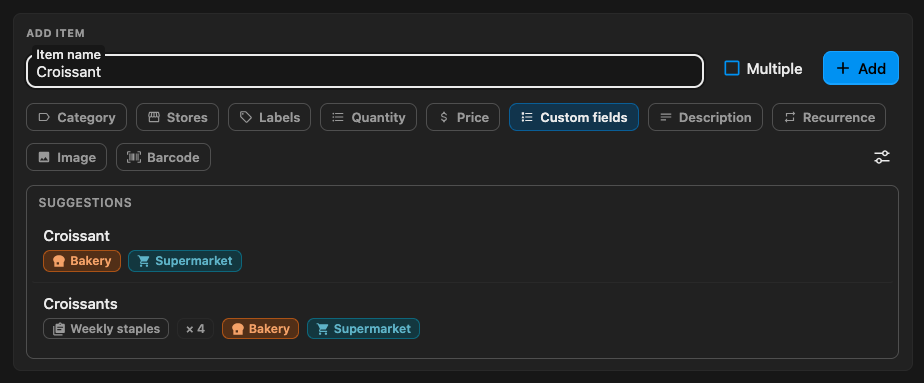924x383 pixels.
Task: Click Bakery tag under Croissant
Action: click(82, 261)
